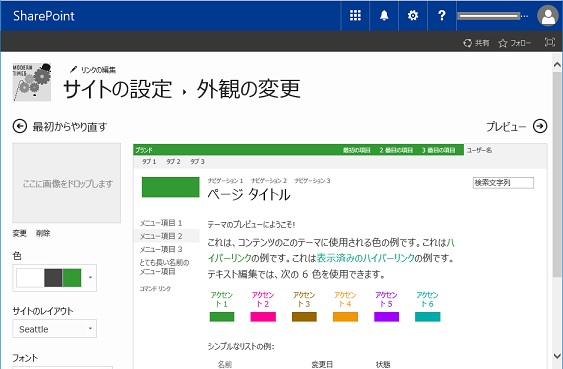Click the アクセント 3 brown swatch

(x=304, y=317)
